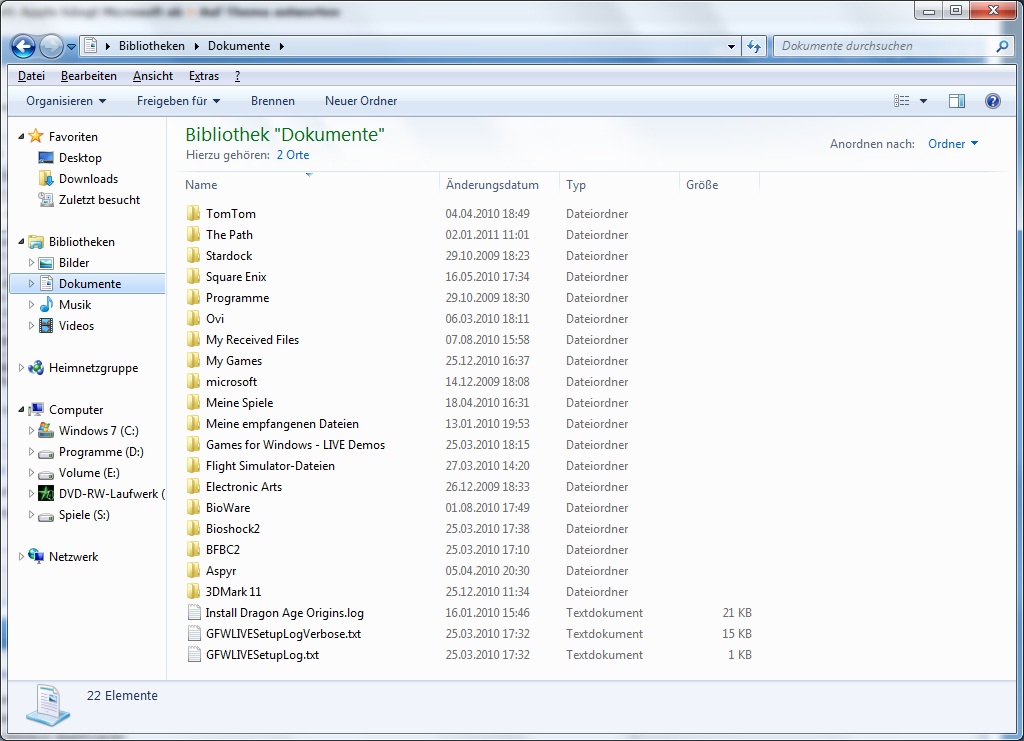Open the Bearbeiten menu

coord(89,76)
